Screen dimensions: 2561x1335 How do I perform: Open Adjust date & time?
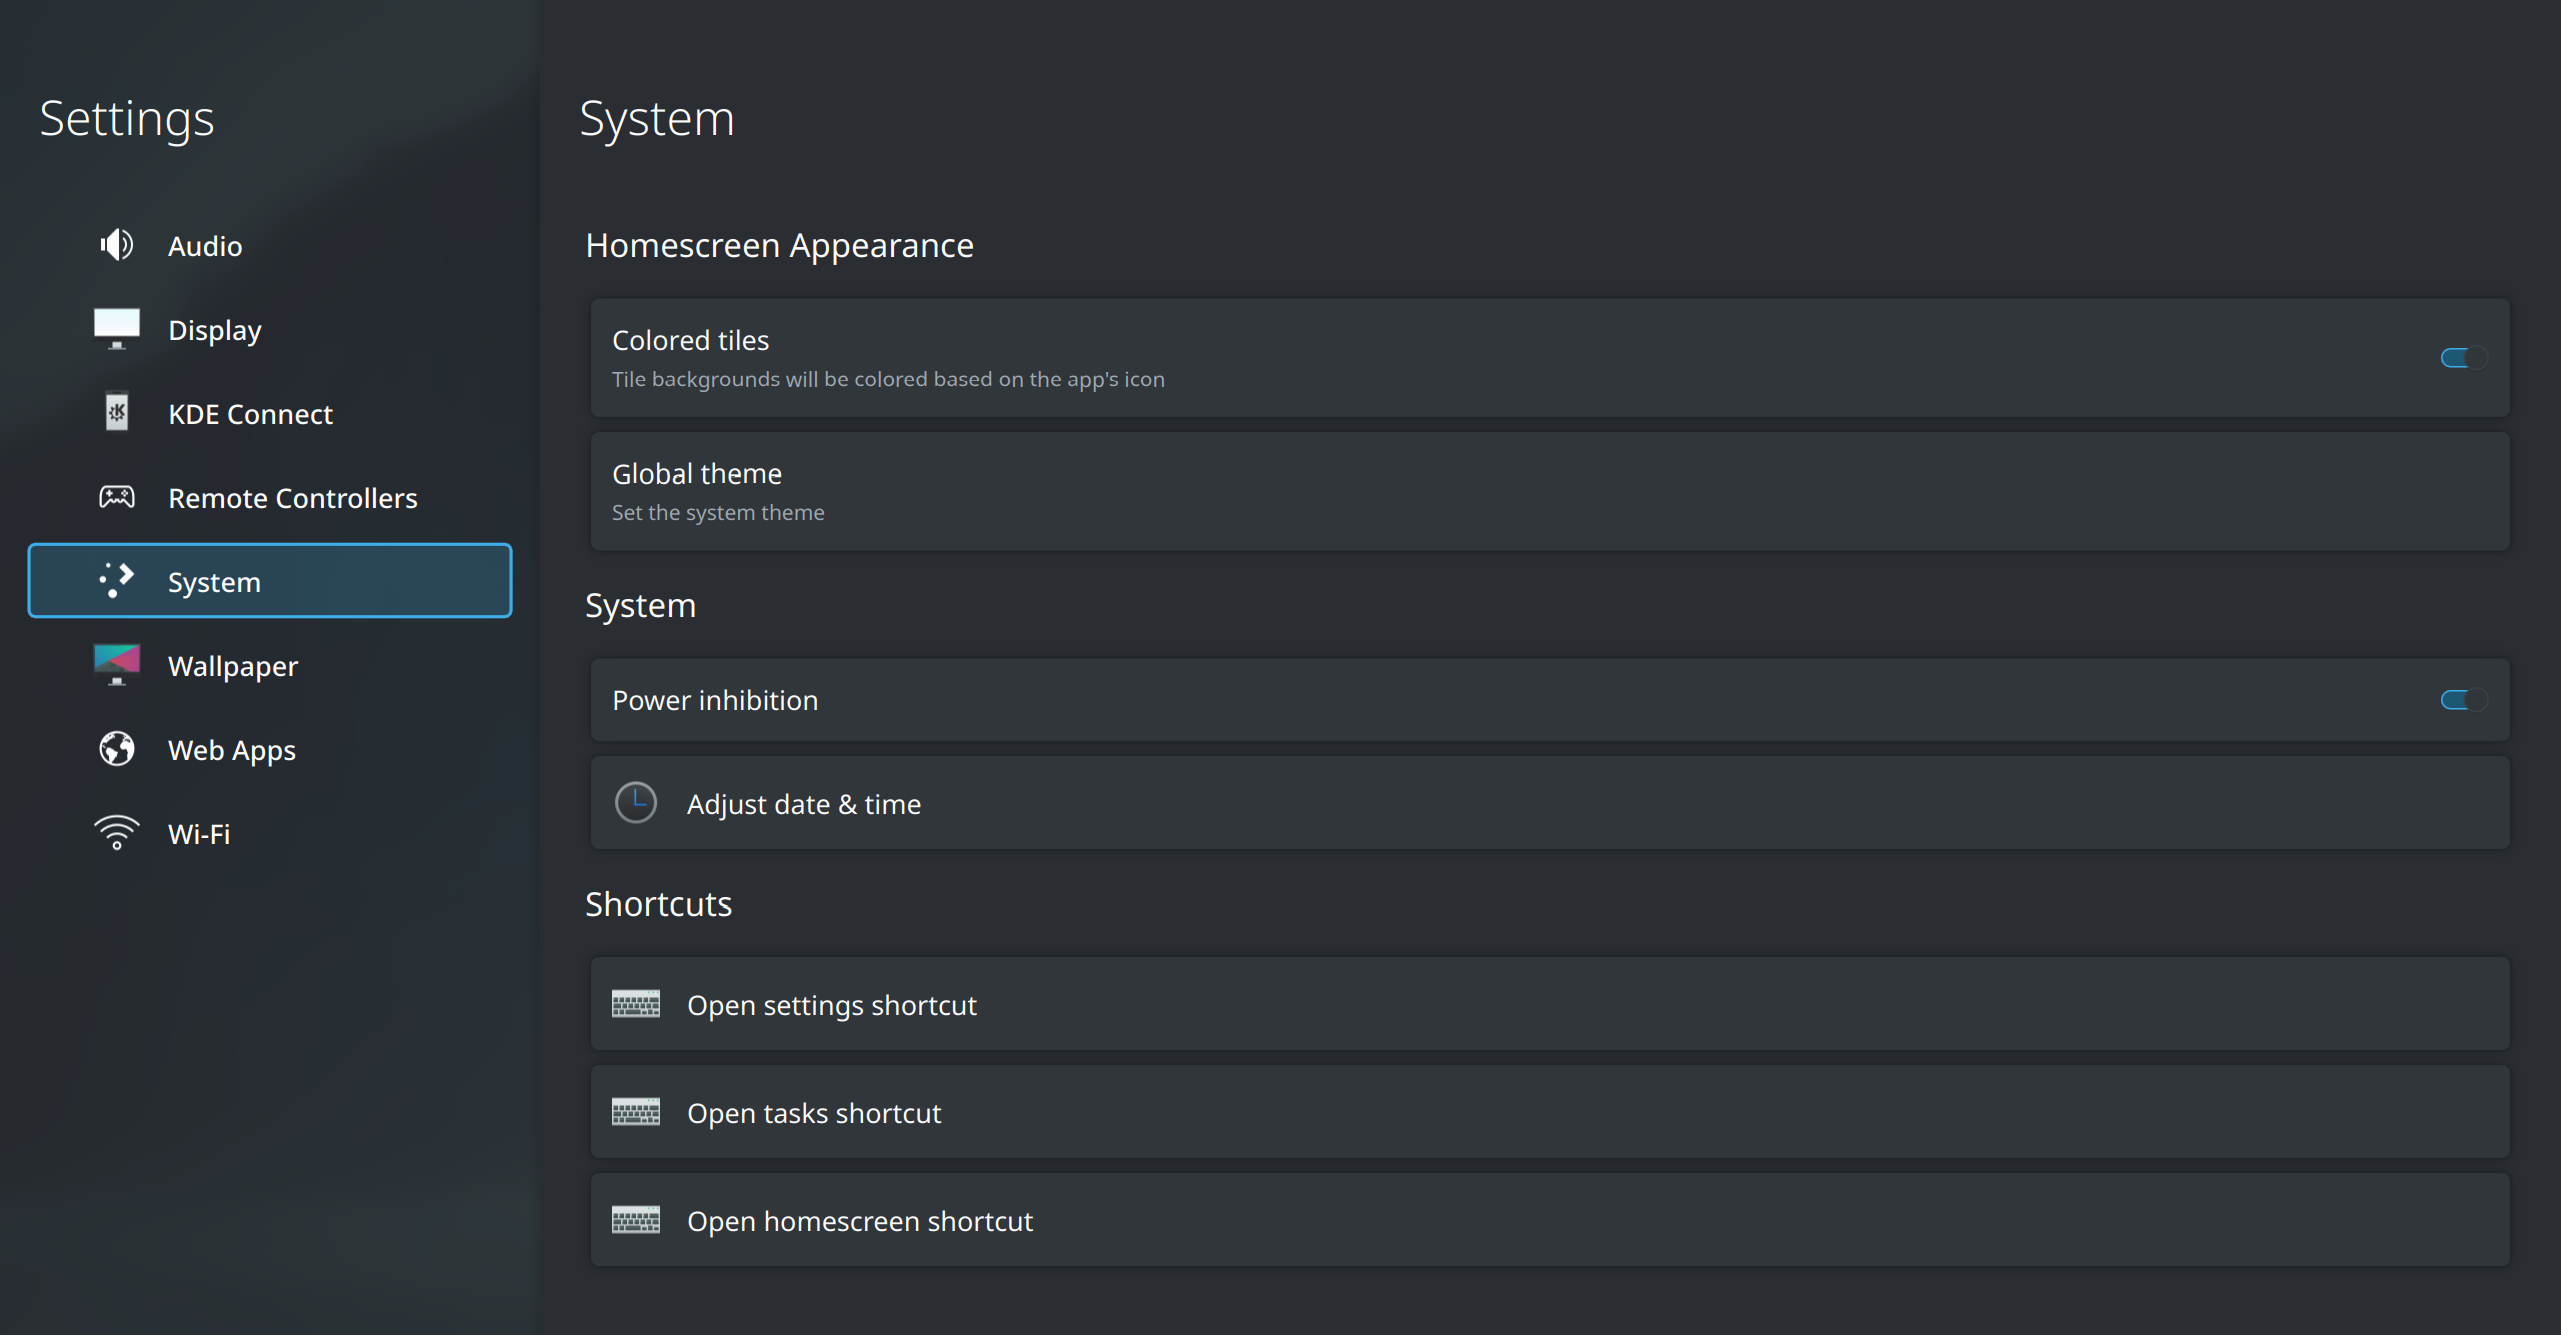[x=1549, y=803]
